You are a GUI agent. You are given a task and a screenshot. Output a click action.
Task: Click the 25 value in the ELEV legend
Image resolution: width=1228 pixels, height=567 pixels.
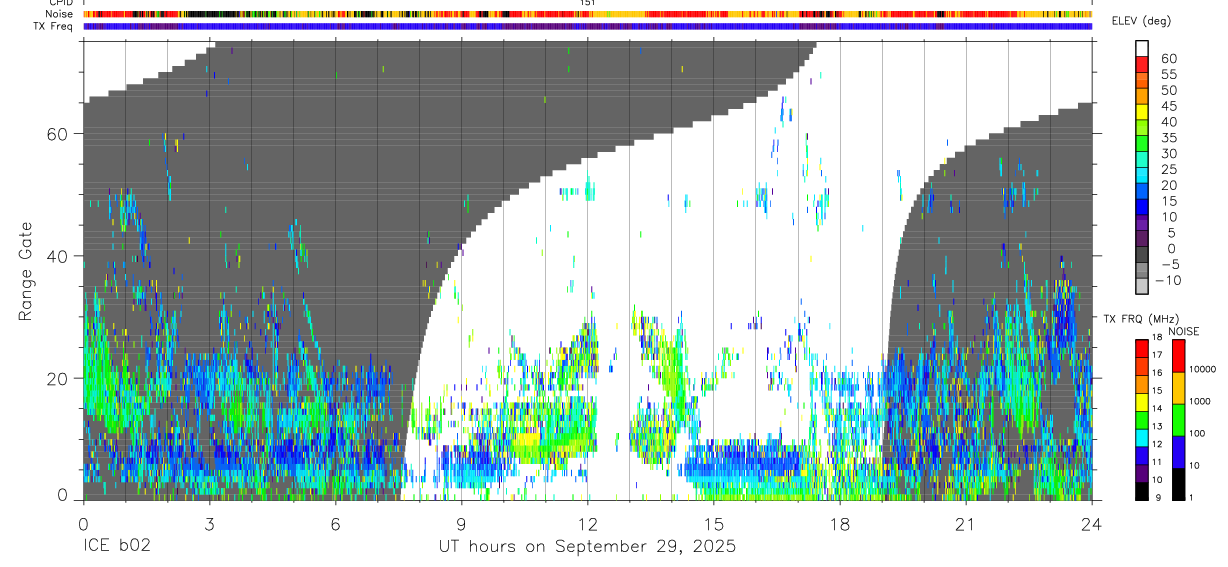click(1169, 170)
